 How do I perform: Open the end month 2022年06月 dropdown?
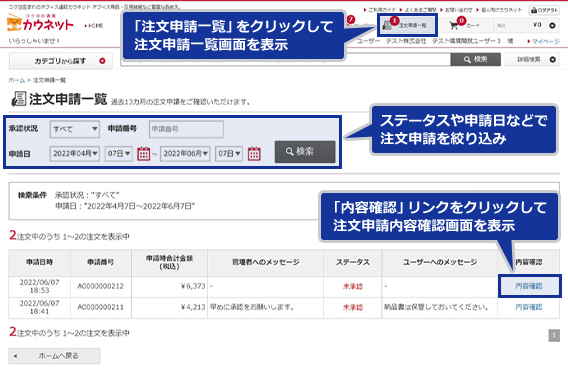185,154
